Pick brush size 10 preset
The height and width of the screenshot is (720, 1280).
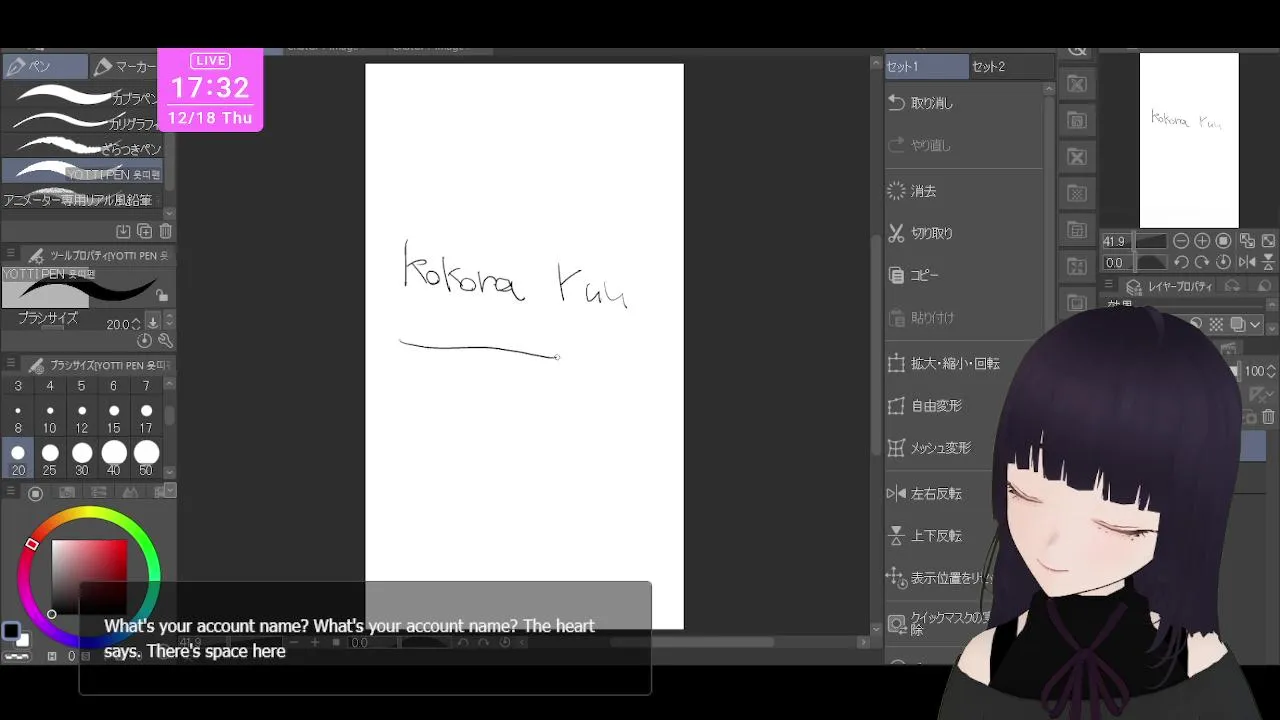(50, 418)
